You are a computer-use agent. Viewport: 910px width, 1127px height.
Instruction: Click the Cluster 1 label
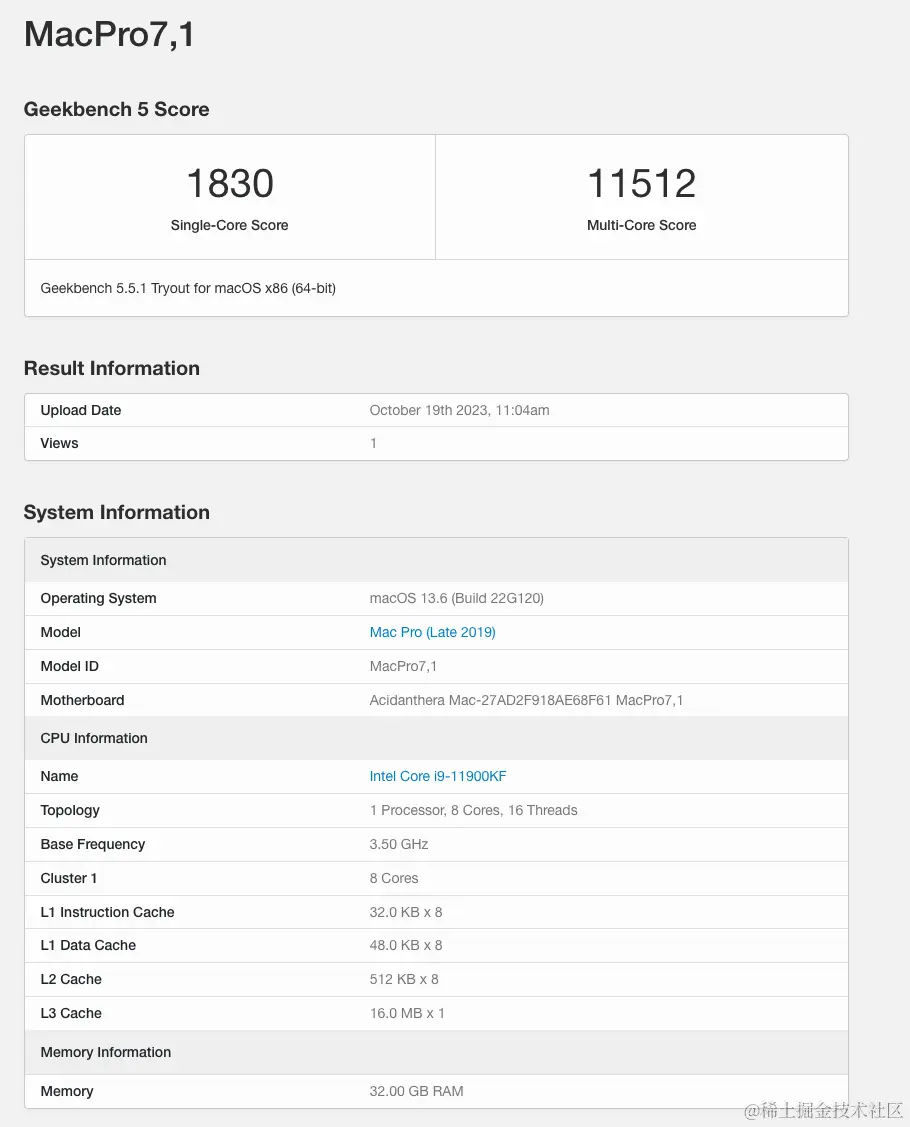pos(68,878)
